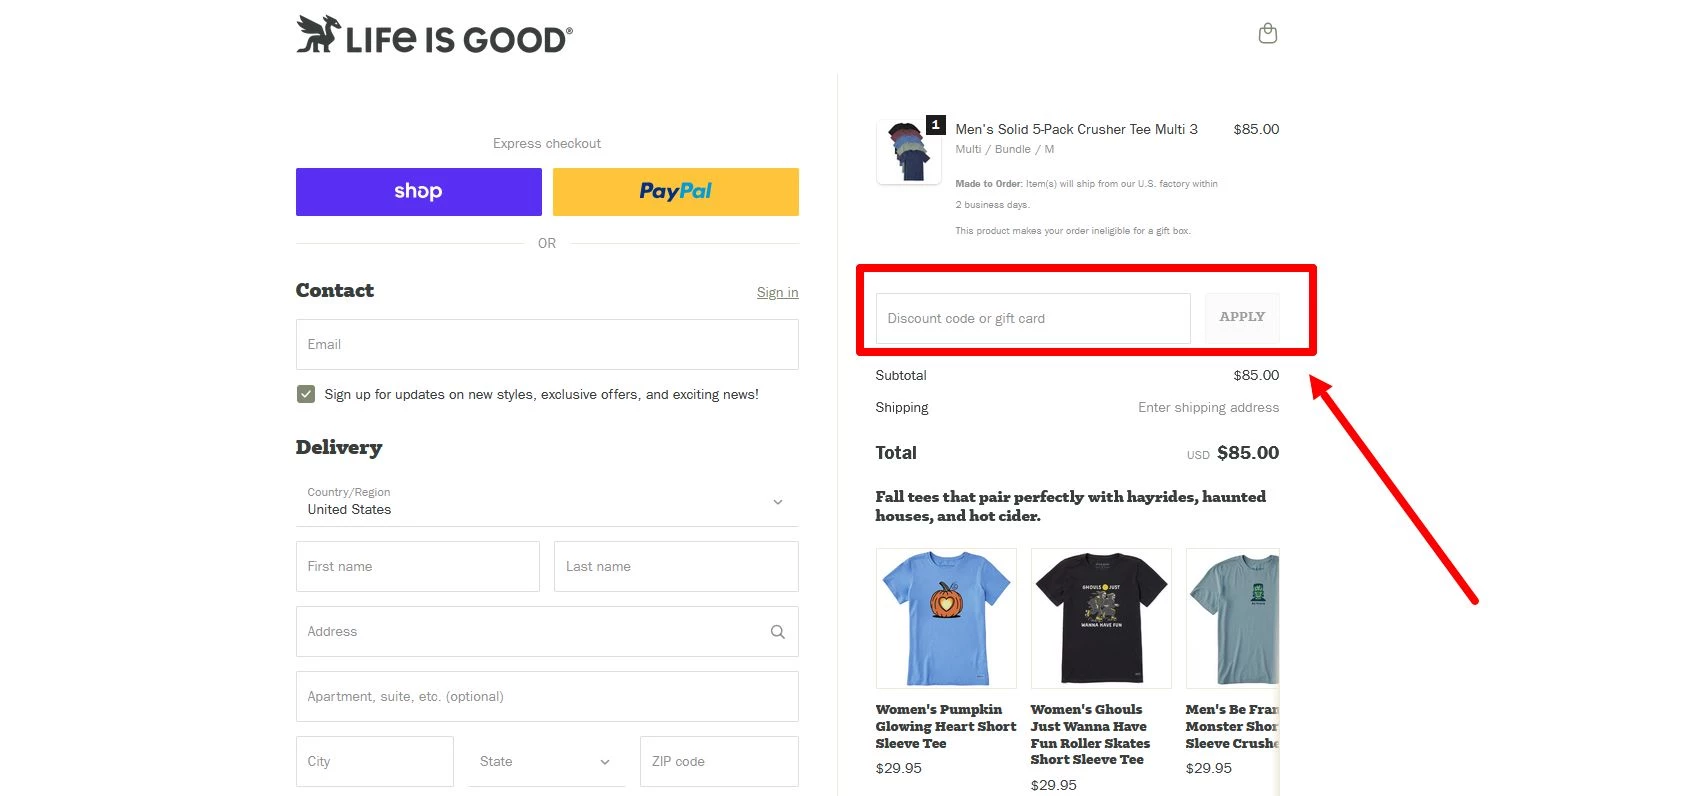This screenshot has height=796, width=1683.
Task: Click the address search magnifier icon
Action: [x=777, y=632]
